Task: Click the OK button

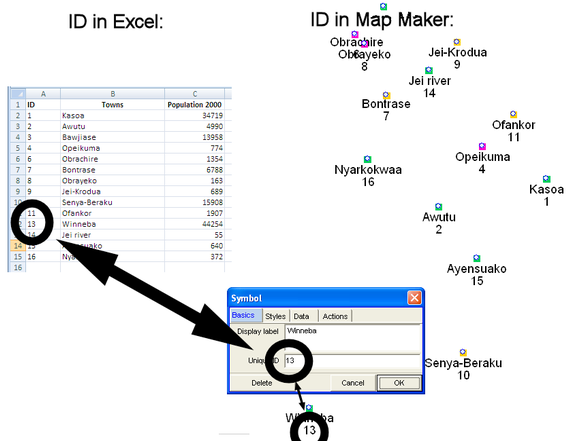Action: click(399, 383)
